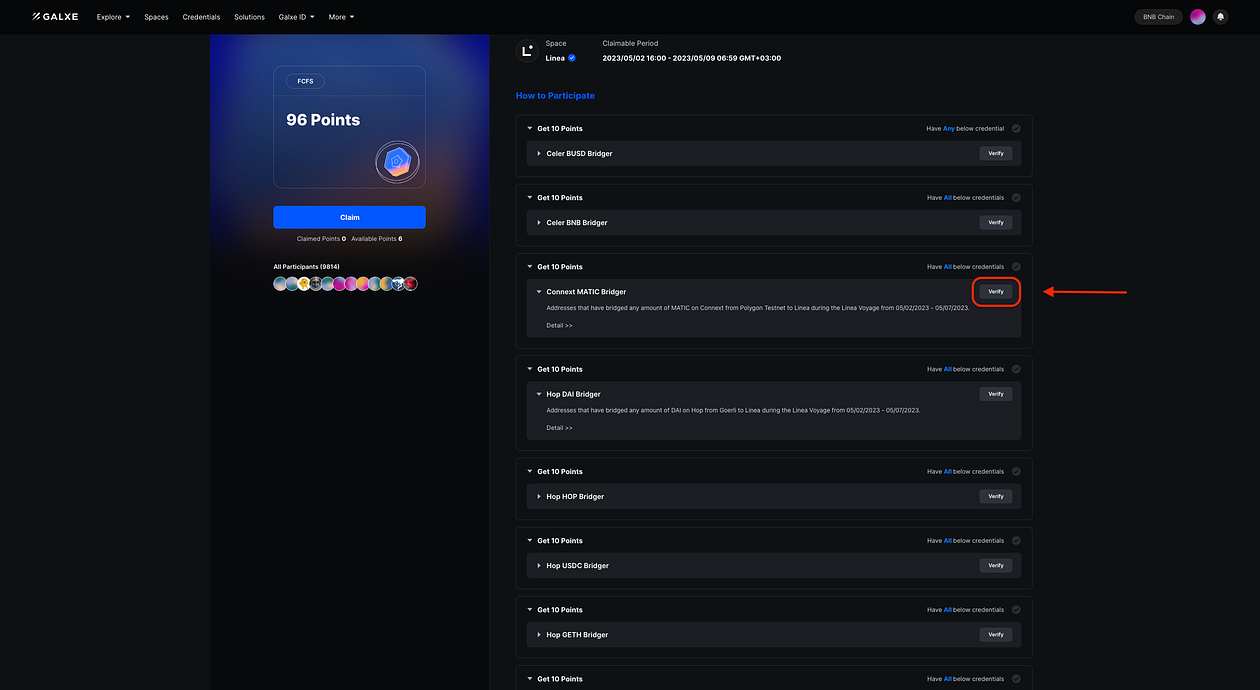The height and width of the screenshot is (690, 1260).
Task: Collapse Get 10 Points group above Celer BNB
Action: (530, 198)
